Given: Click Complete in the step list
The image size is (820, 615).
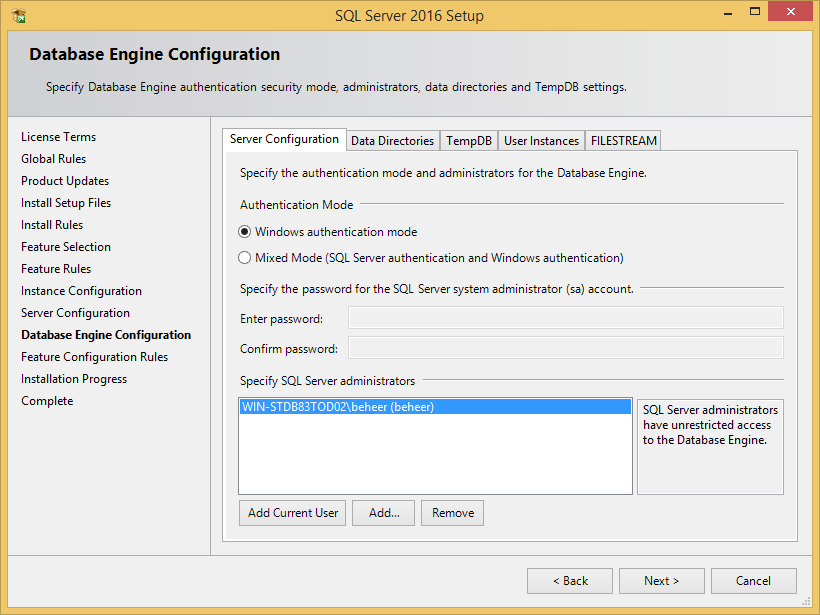Looking at the screenshot, I should pos(47,401).
